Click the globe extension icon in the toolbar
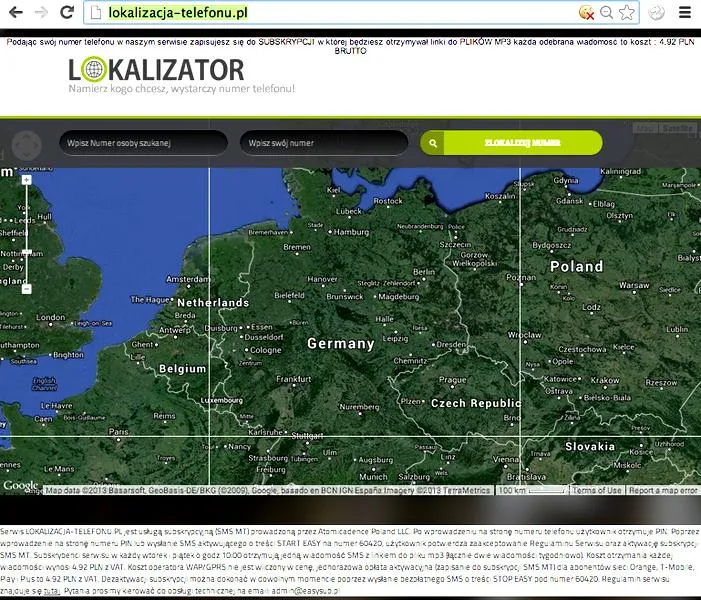Screen dimensions: 701x600 click(656, 13)
